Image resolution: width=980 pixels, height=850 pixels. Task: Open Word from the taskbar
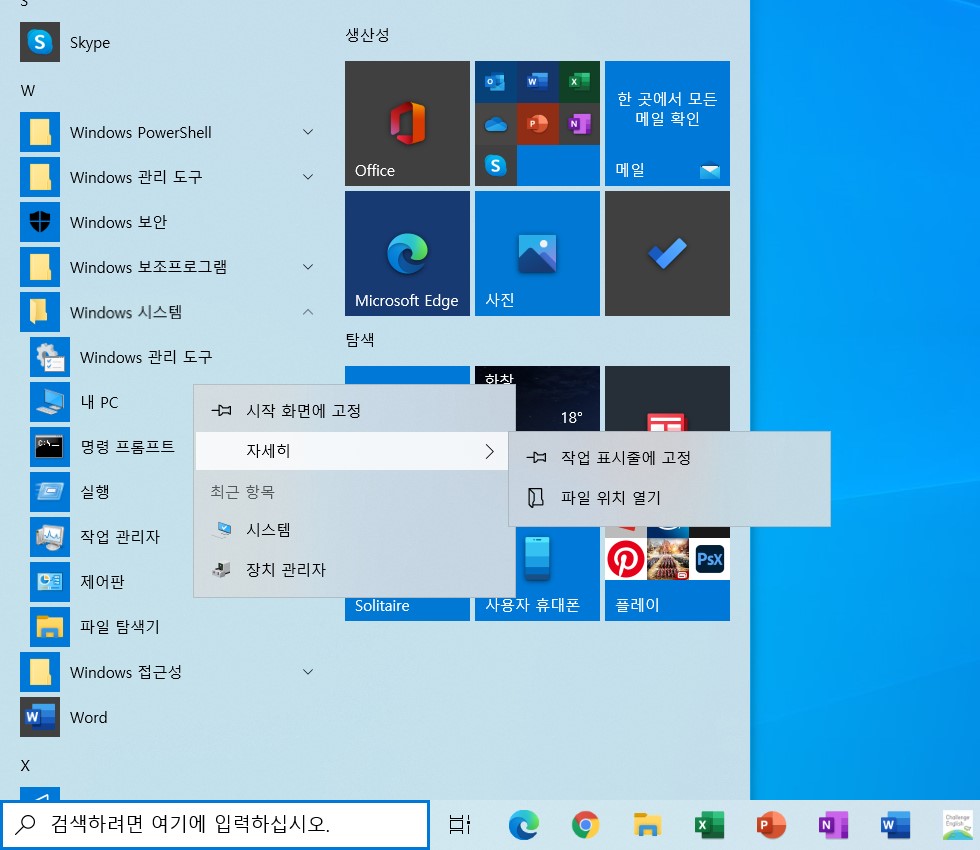pyautogui.click(x=895, y=825)
